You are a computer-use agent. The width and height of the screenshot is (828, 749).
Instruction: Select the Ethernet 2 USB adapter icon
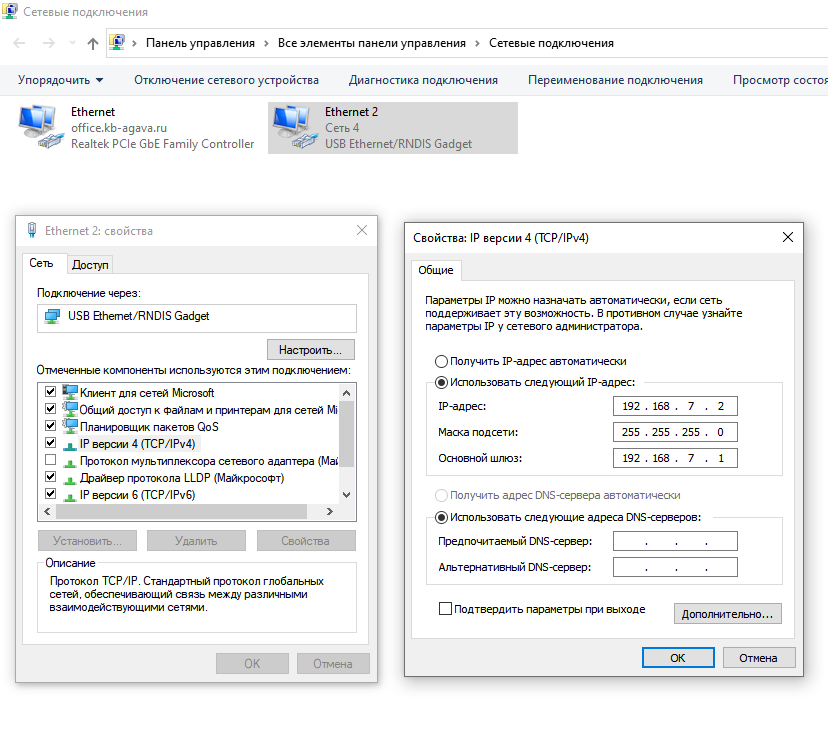pos(294,127)
